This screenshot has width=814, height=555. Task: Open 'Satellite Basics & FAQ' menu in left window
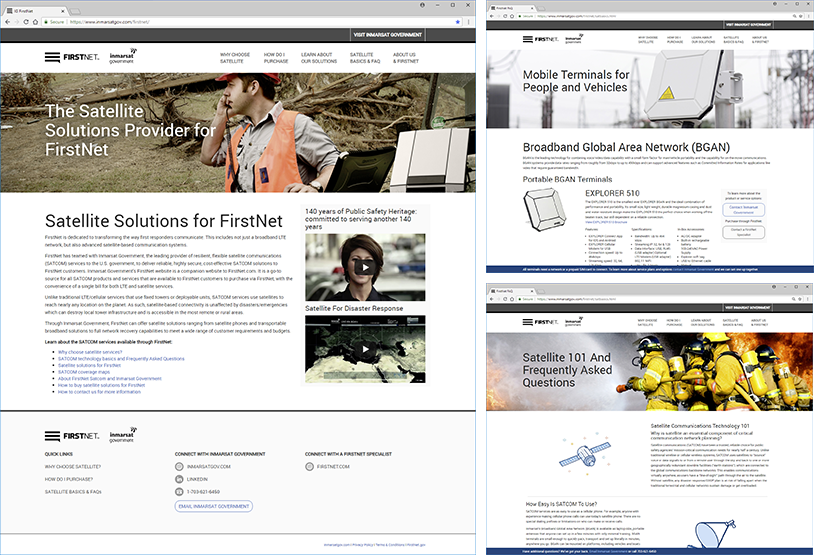tap(362, 57)
